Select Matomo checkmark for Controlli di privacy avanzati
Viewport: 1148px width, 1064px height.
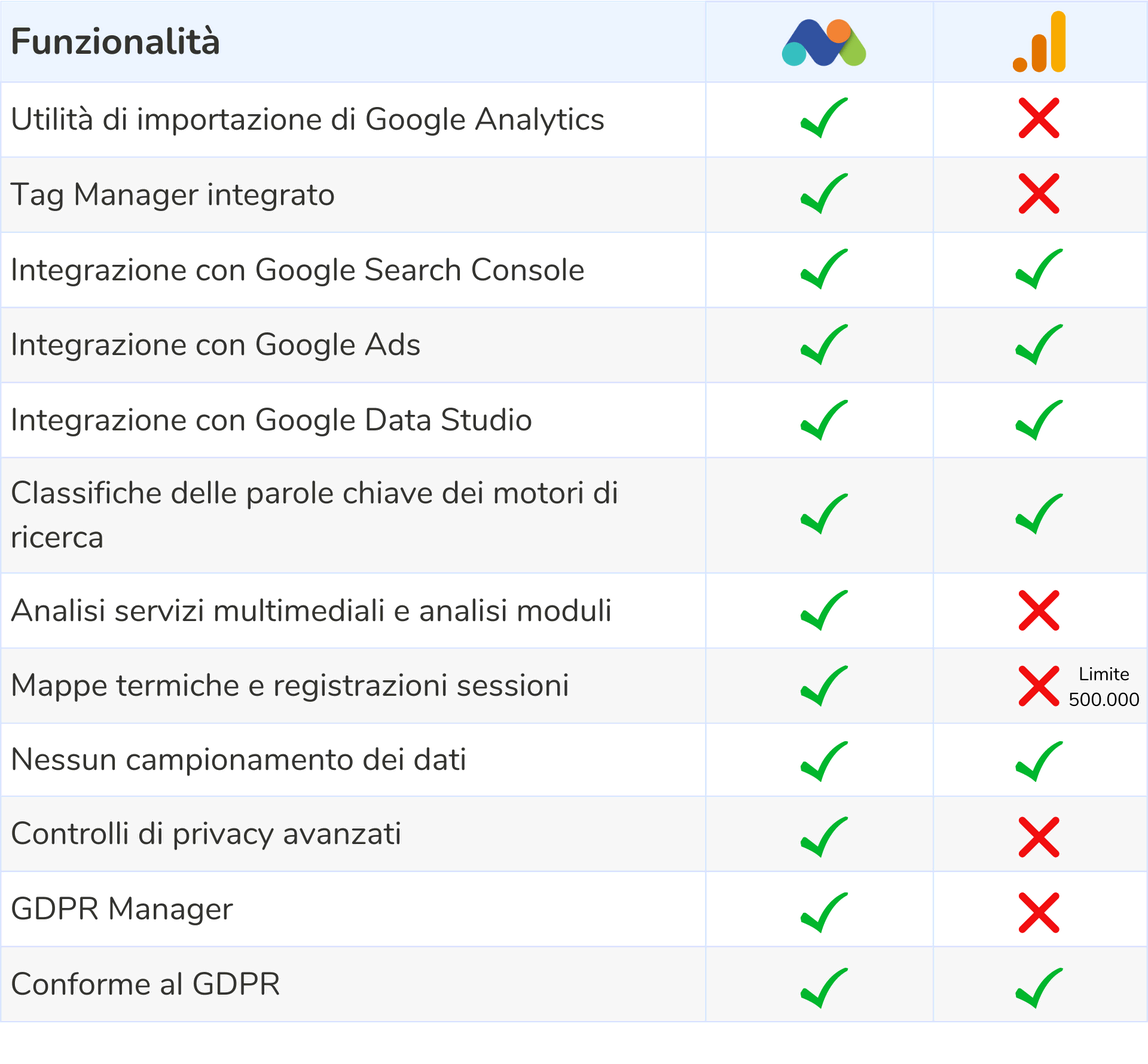point(824,837)
